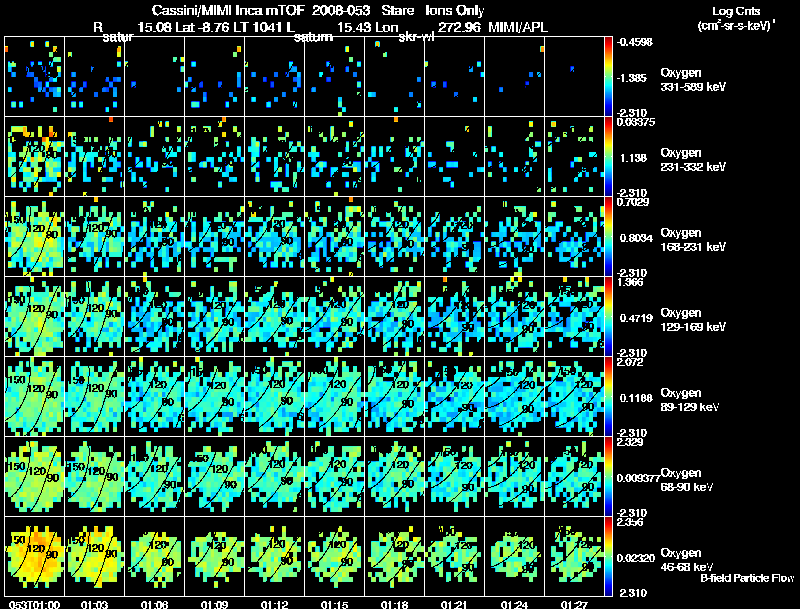Screen dimensions: 800x609
Task: Click the 'Oxygen 168-231 keV' row label
Action: coord(693,240)
